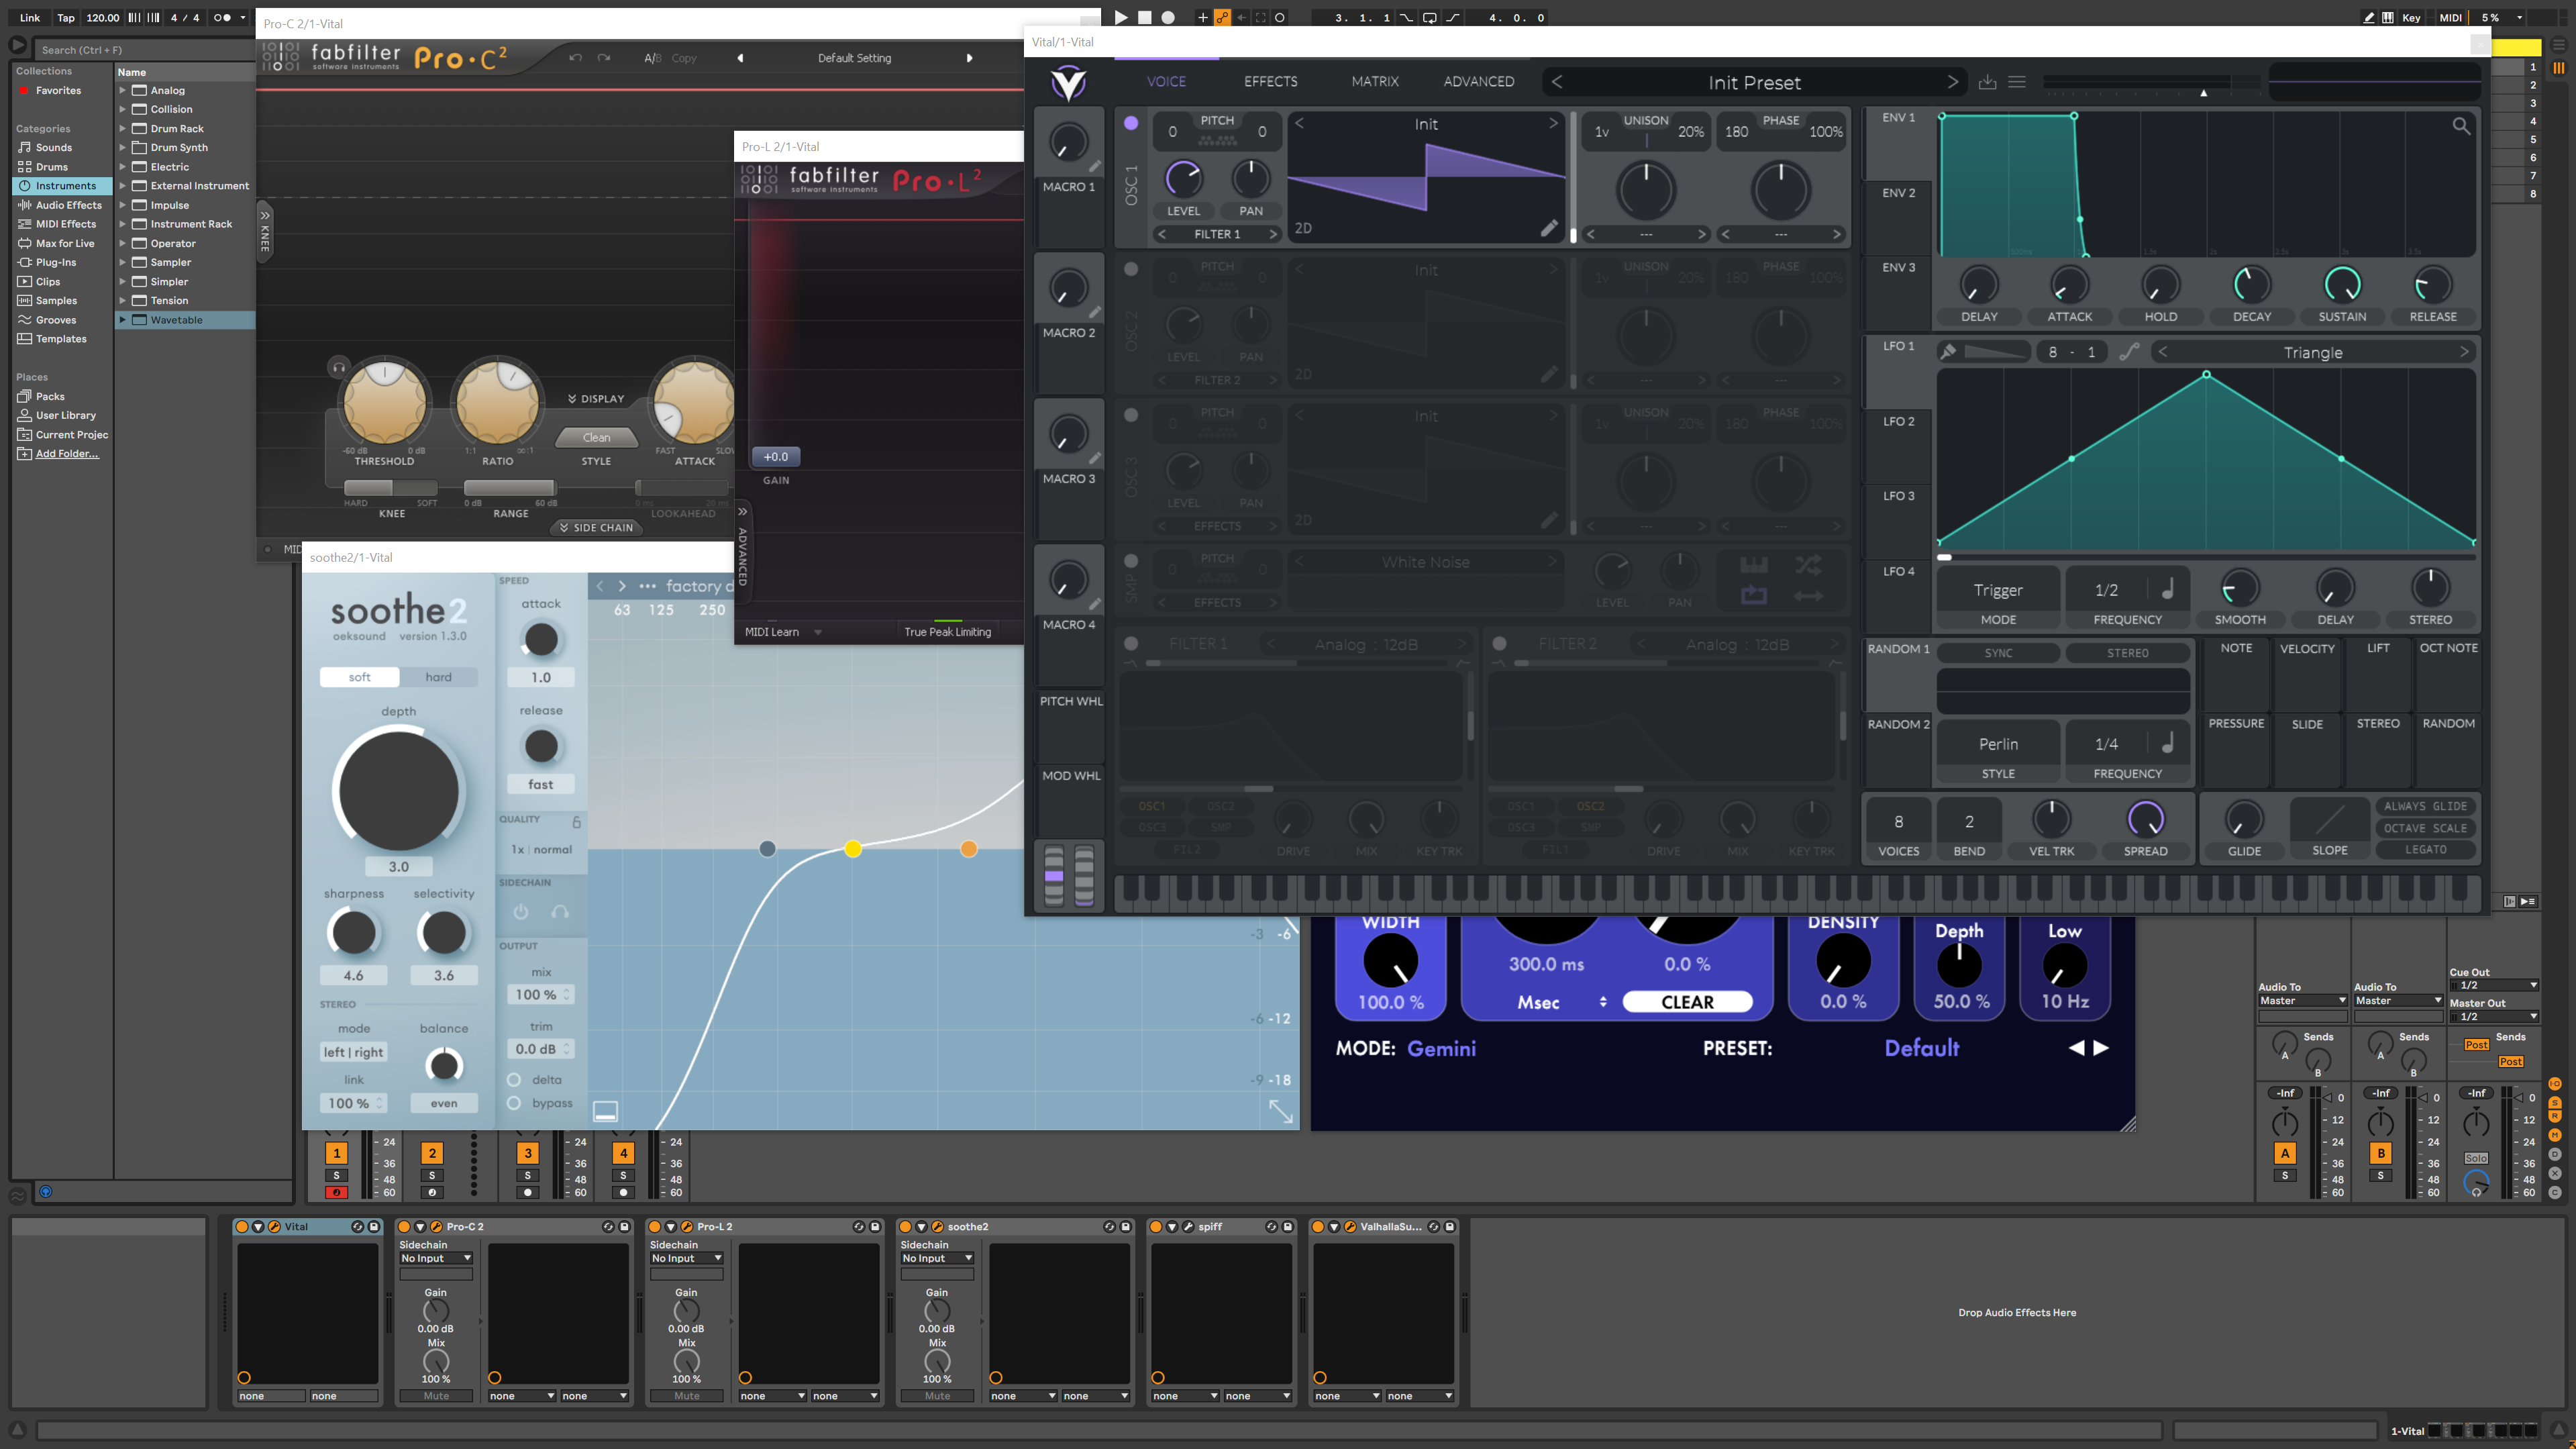This screenshot has width=2576, height=1449.
Task: Open the Matrix tab in Vital
Action: 1375,82
